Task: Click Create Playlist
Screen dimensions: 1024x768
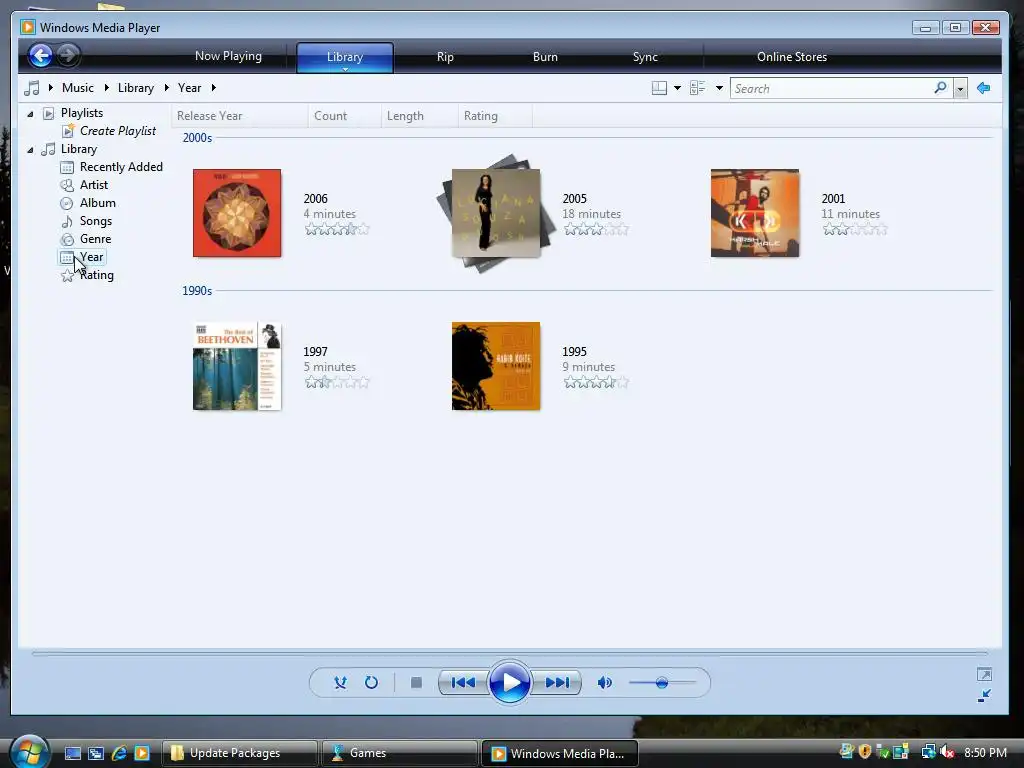Action: [x=118, y=131]
